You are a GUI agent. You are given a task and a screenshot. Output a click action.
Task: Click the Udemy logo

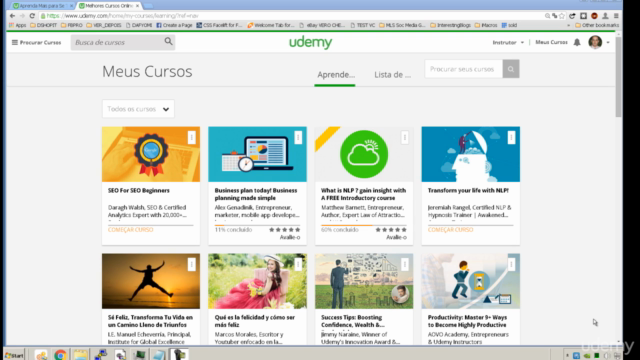point(311,42)
